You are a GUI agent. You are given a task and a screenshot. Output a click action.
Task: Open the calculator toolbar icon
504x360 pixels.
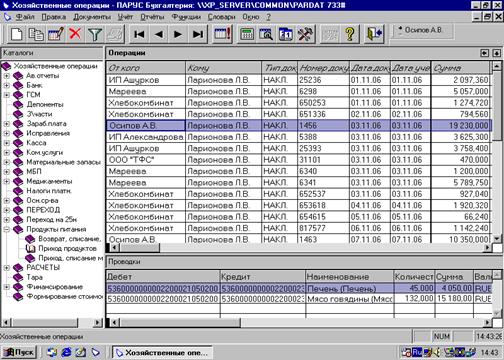click(247, 34)
